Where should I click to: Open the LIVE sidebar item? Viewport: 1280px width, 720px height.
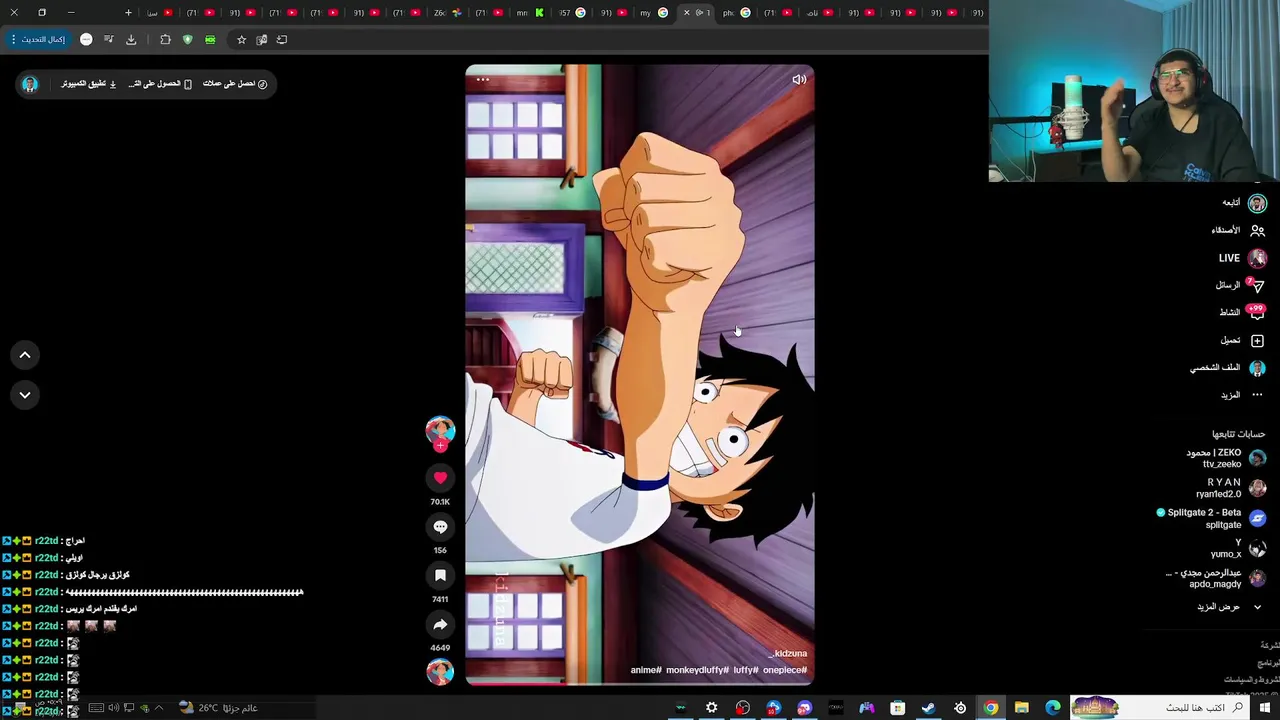[1242, 258]
